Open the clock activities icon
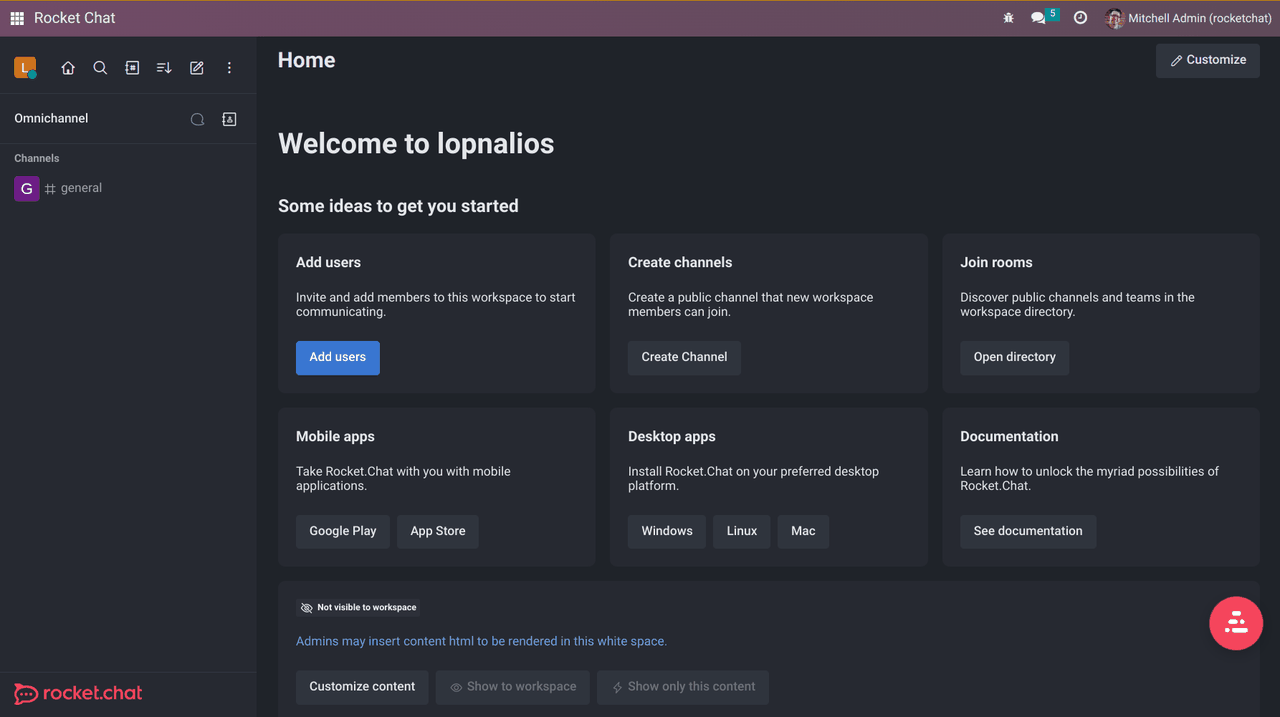The height and width of the screenshot is (717, 1280). point(1080,18)
